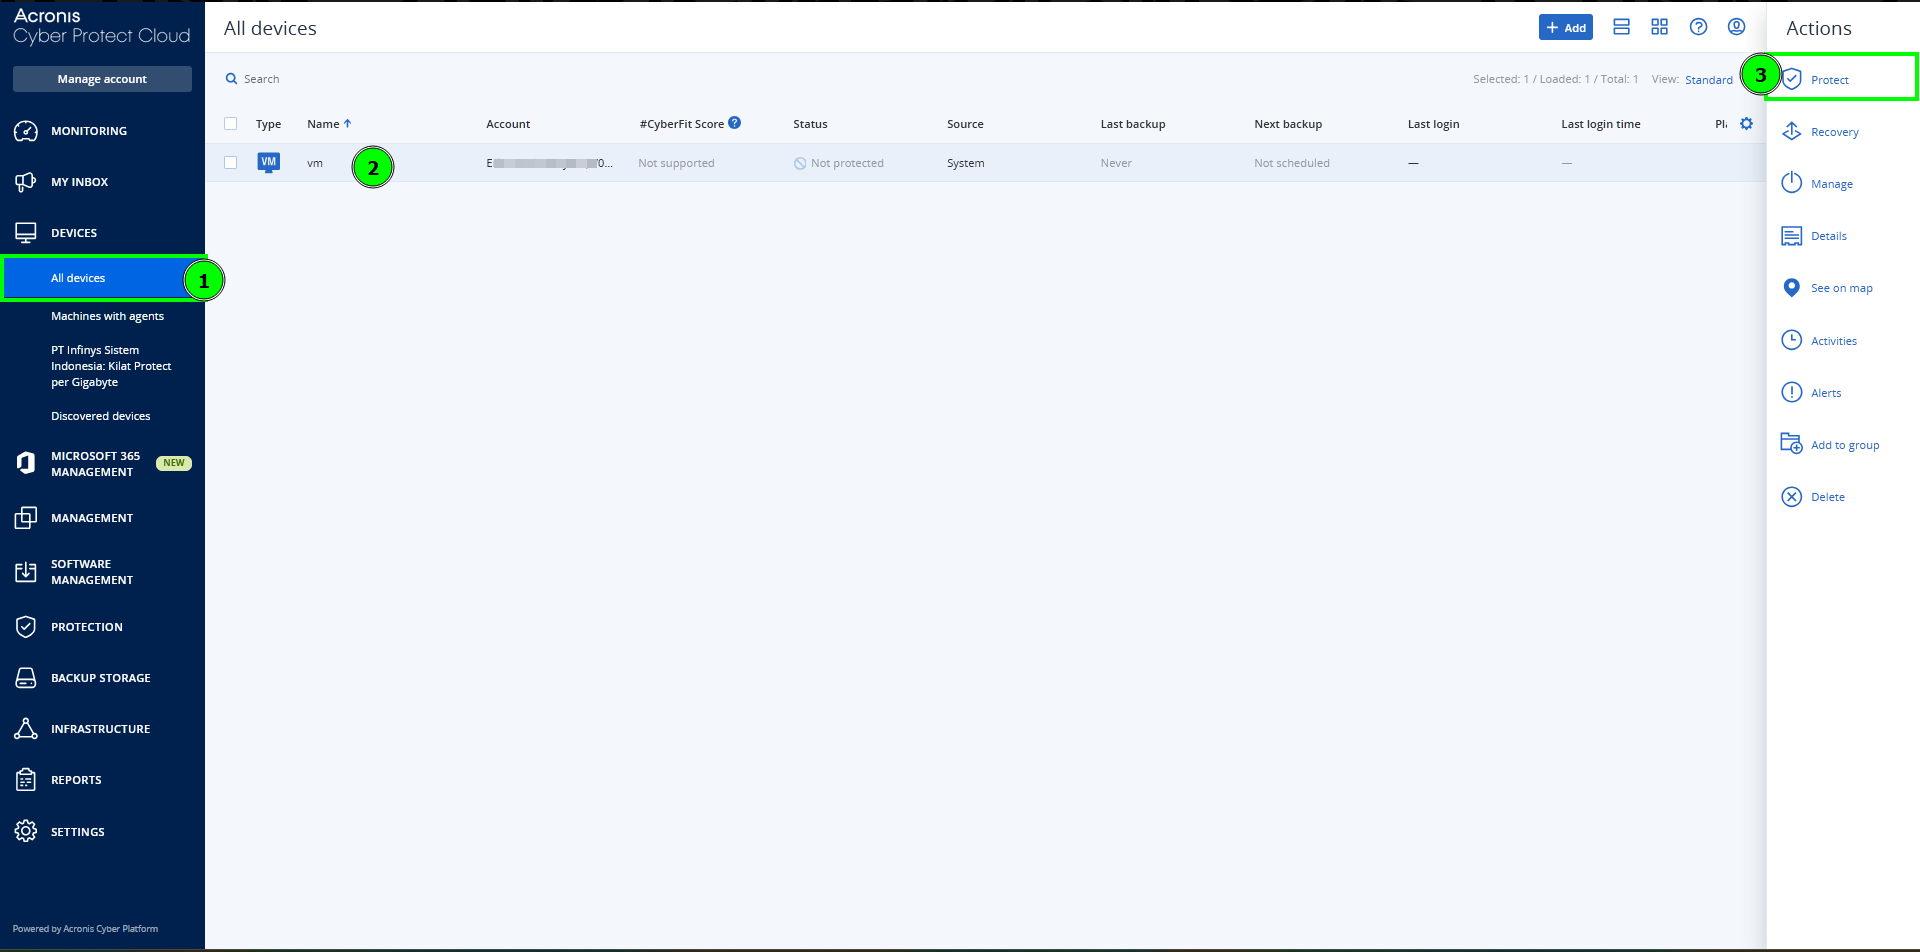Click the CyberFit Score info icon
Viewport: 1920px width, 952px height.
[x=734, y=123]
